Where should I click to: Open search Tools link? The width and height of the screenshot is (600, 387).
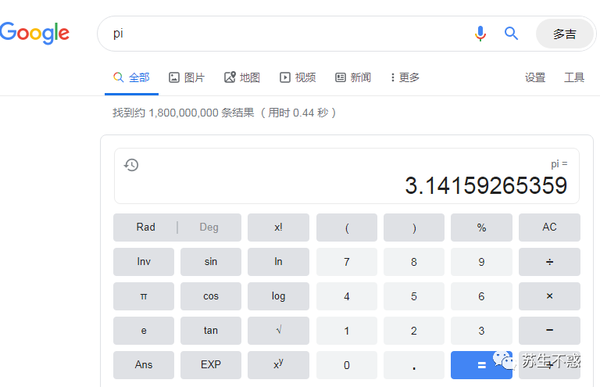point(574,78)
